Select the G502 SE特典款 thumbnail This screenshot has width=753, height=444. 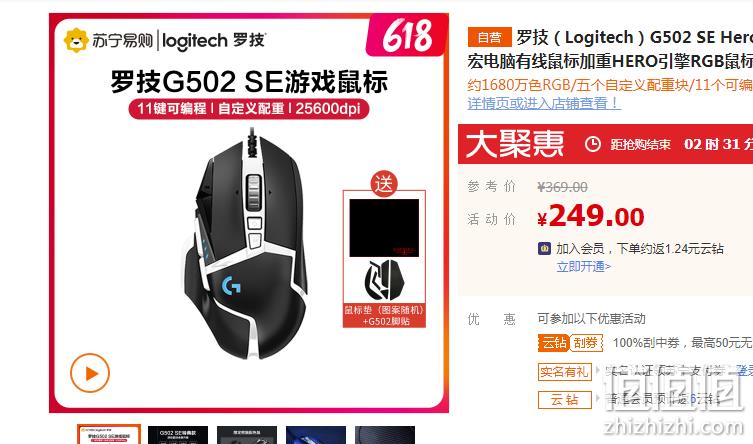[178, 434]
